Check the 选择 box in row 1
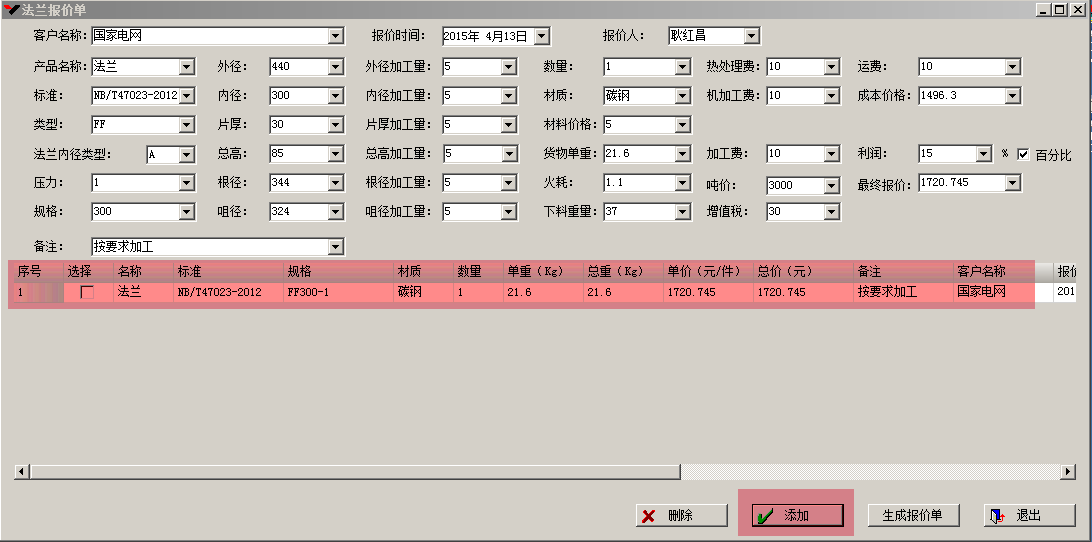This screenshot has width=1092, height=542. pos(87,292)
